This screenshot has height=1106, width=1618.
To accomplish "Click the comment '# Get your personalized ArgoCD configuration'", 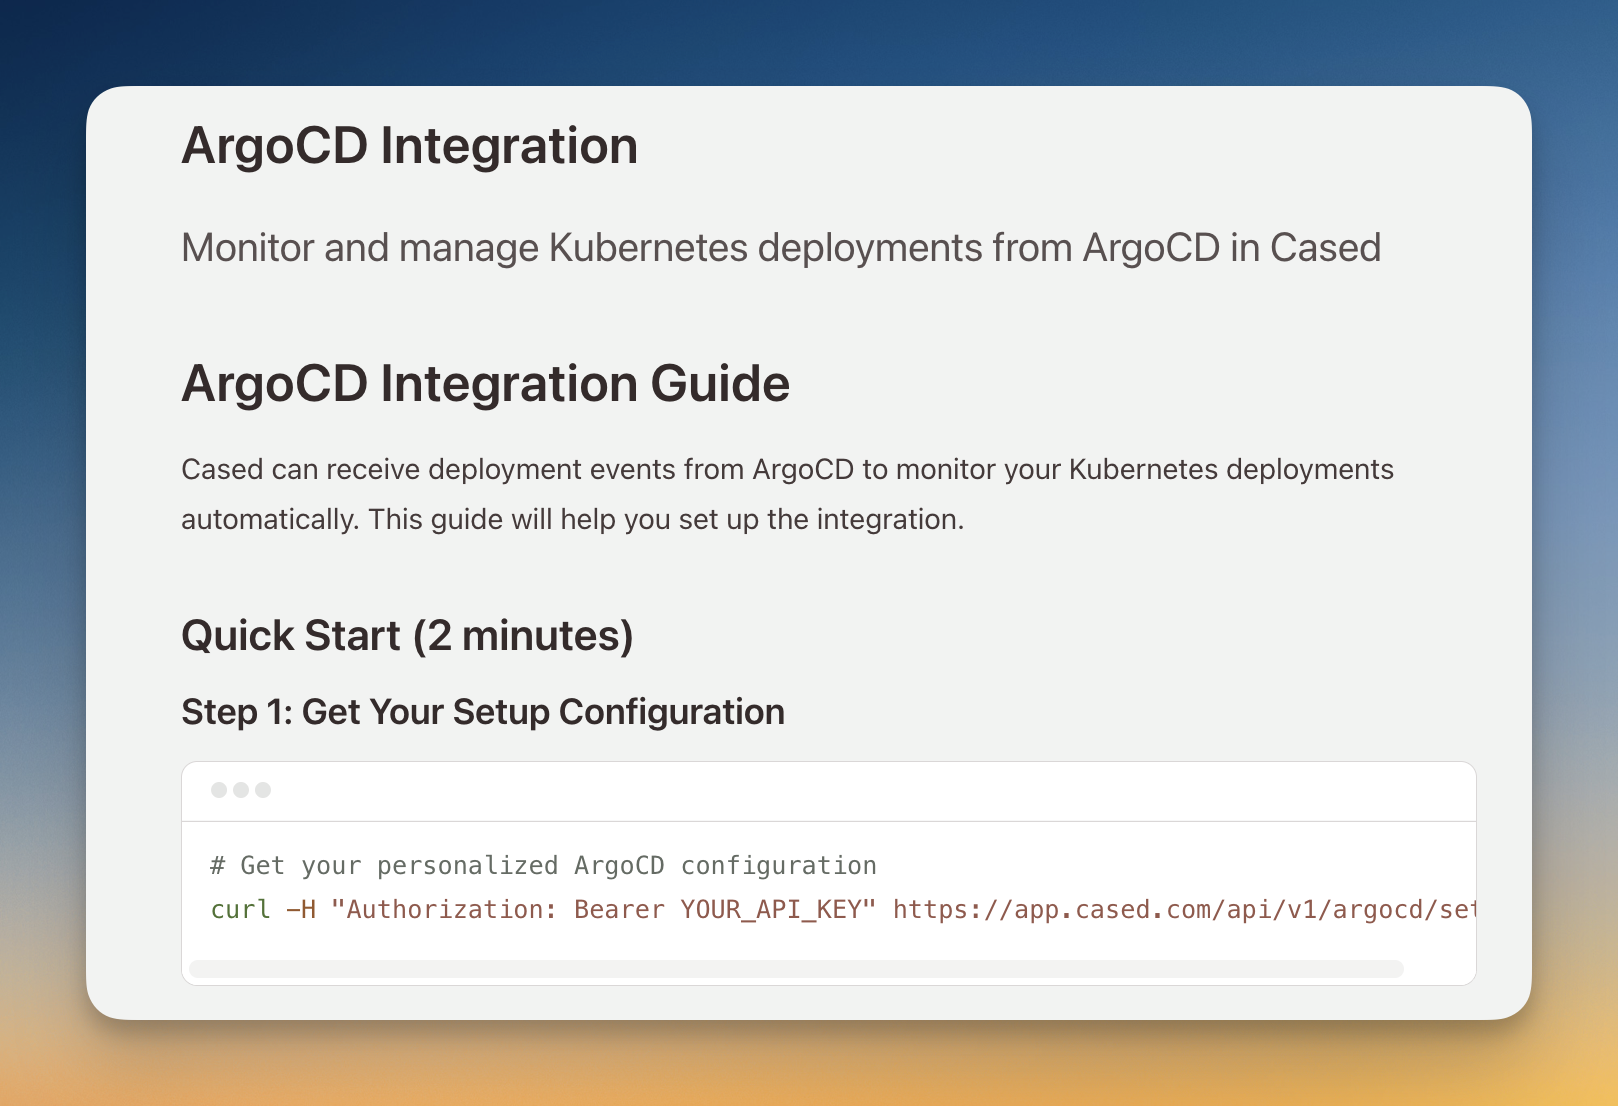I will pos(543,865).
